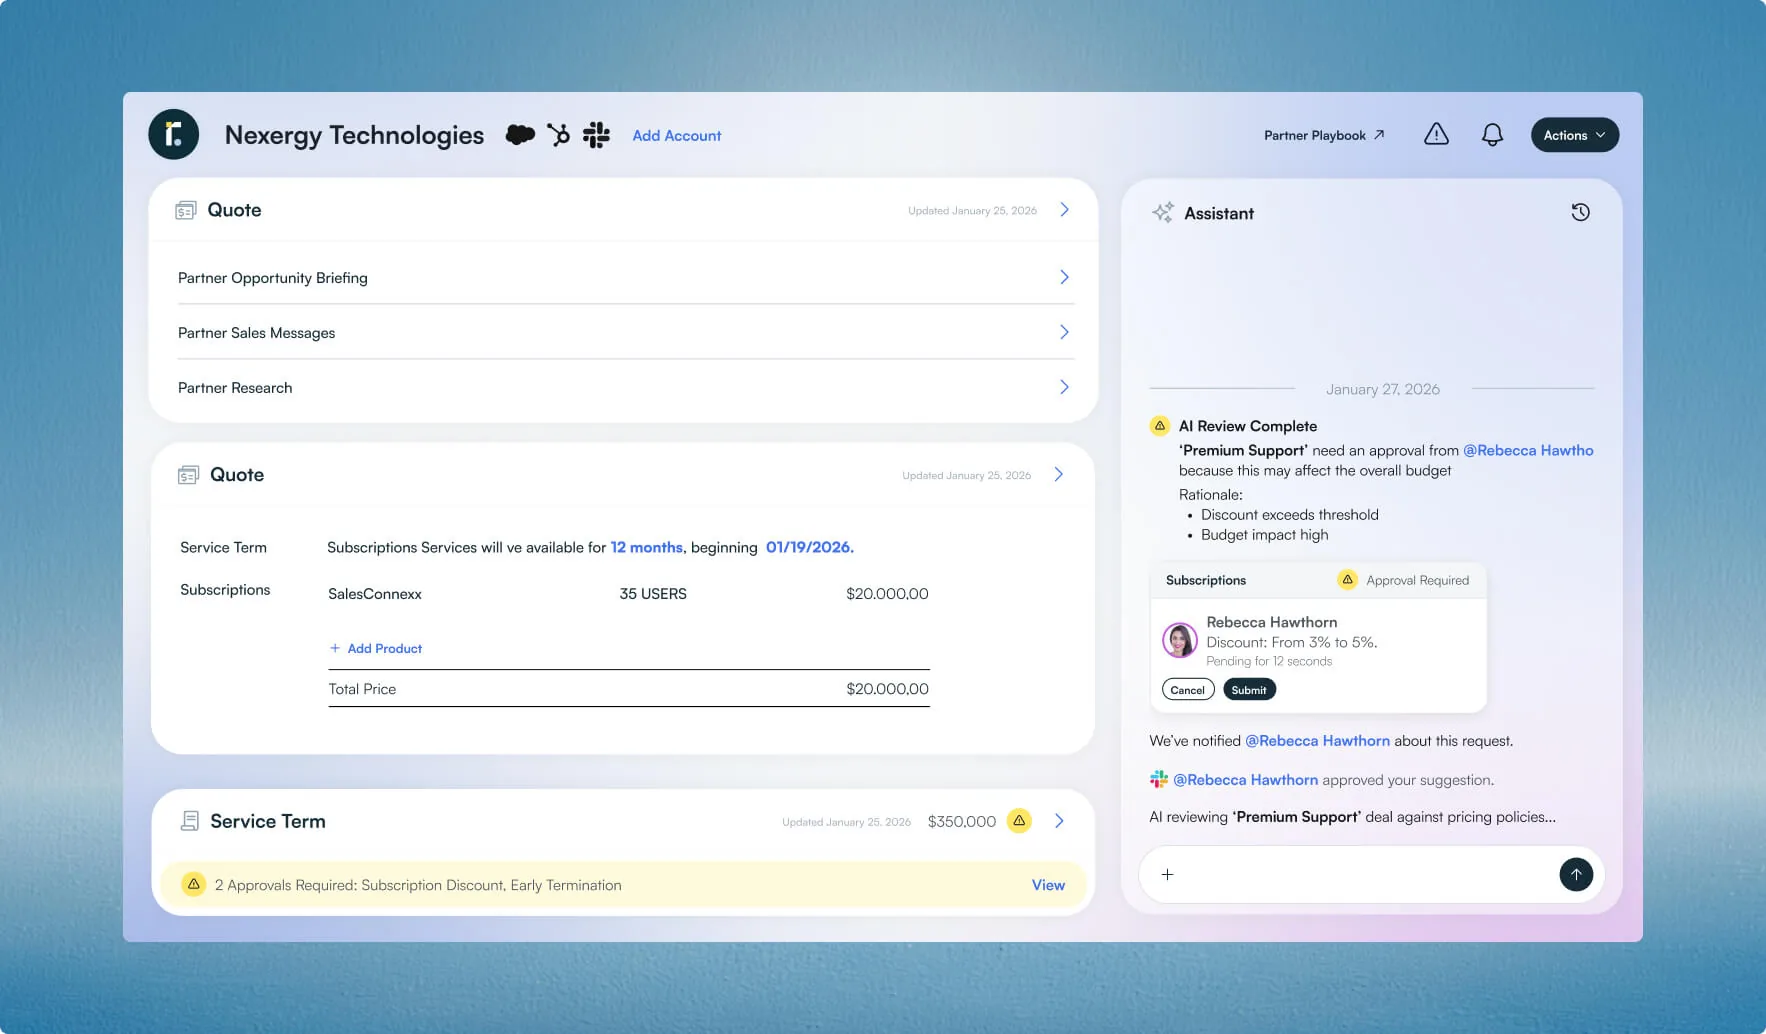This screenshot has height=1034, width=1766.
Task: Open the Salesforce cloud integration icon
Action: 520,135
